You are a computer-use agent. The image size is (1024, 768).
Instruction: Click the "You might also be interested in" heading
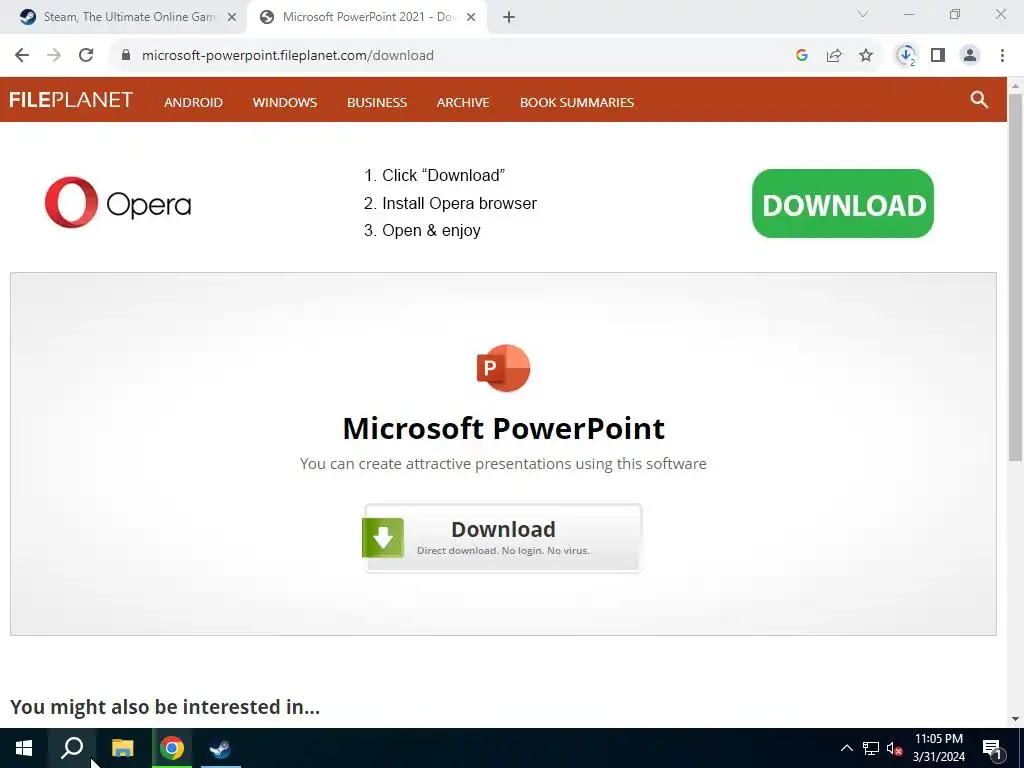pyautogui.click(x=165, y=707)
